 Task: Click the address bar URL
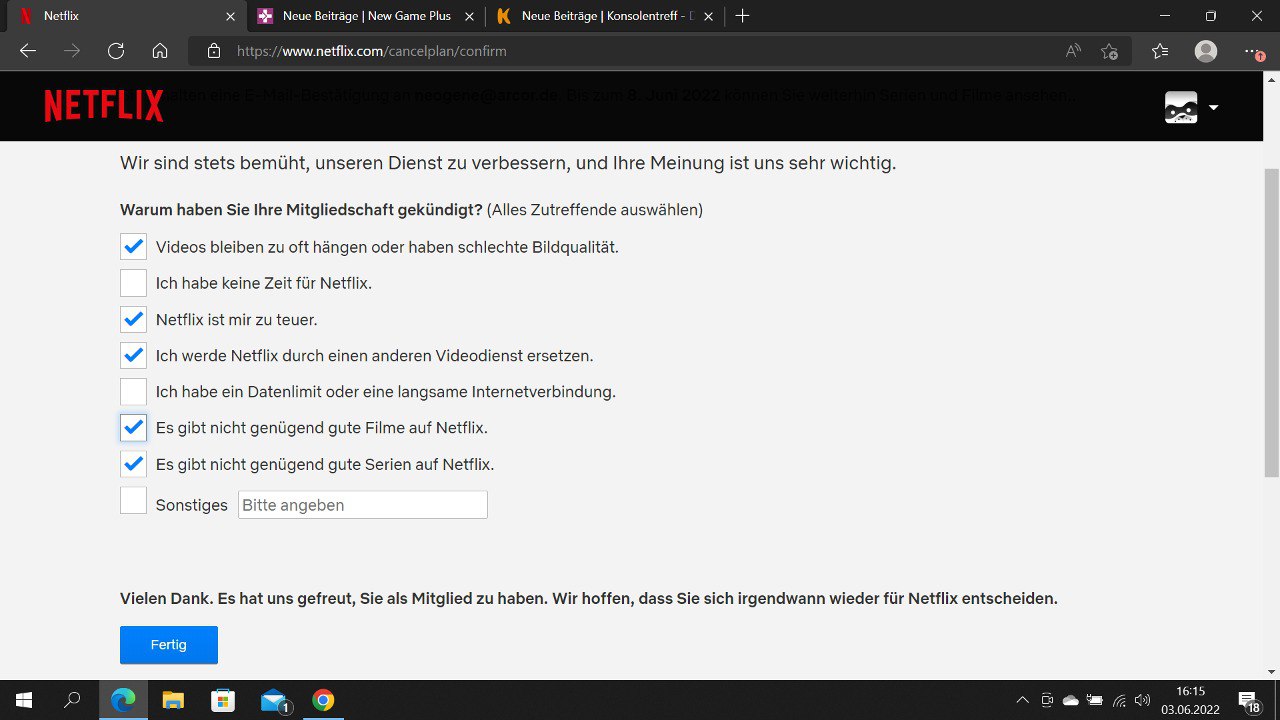(x=372, y=51)
